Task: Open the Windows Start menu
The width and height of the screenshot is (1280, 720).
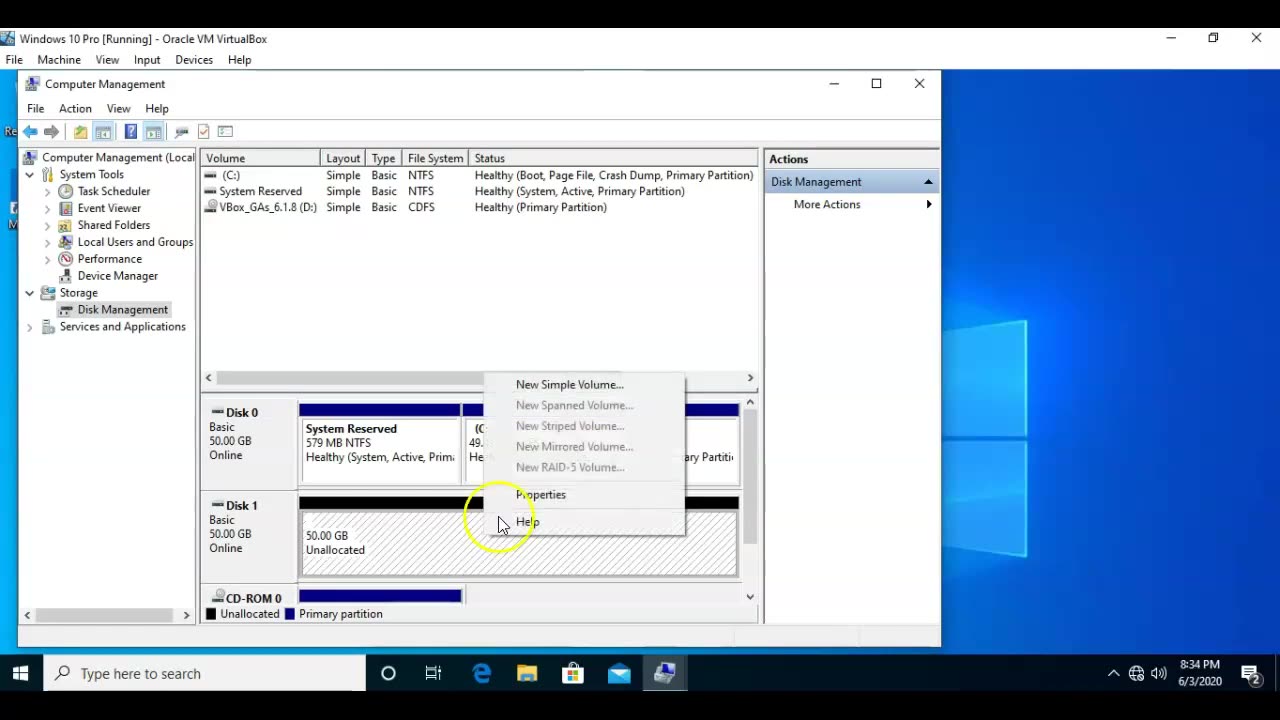Action: click(21, 673)
